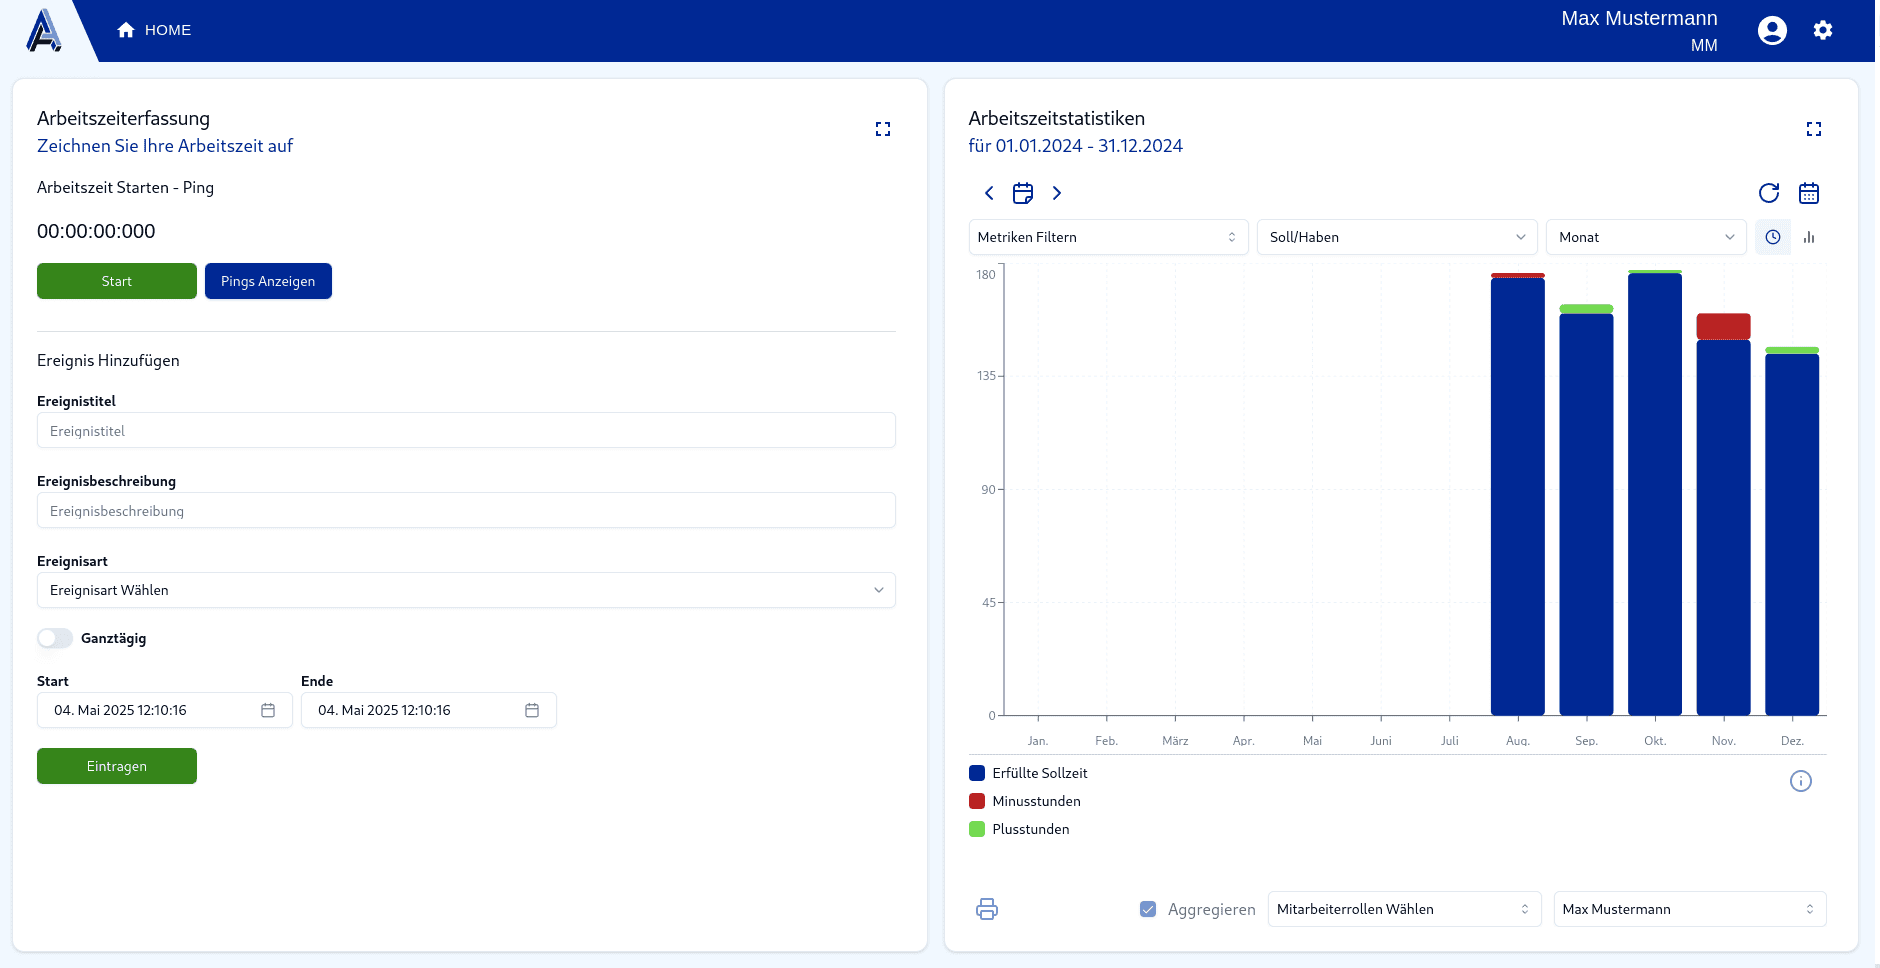Expand Arbeitszeitstatistiken panel to fullscreen
Screen dimensions: 1880x968
coord(1814,129)
